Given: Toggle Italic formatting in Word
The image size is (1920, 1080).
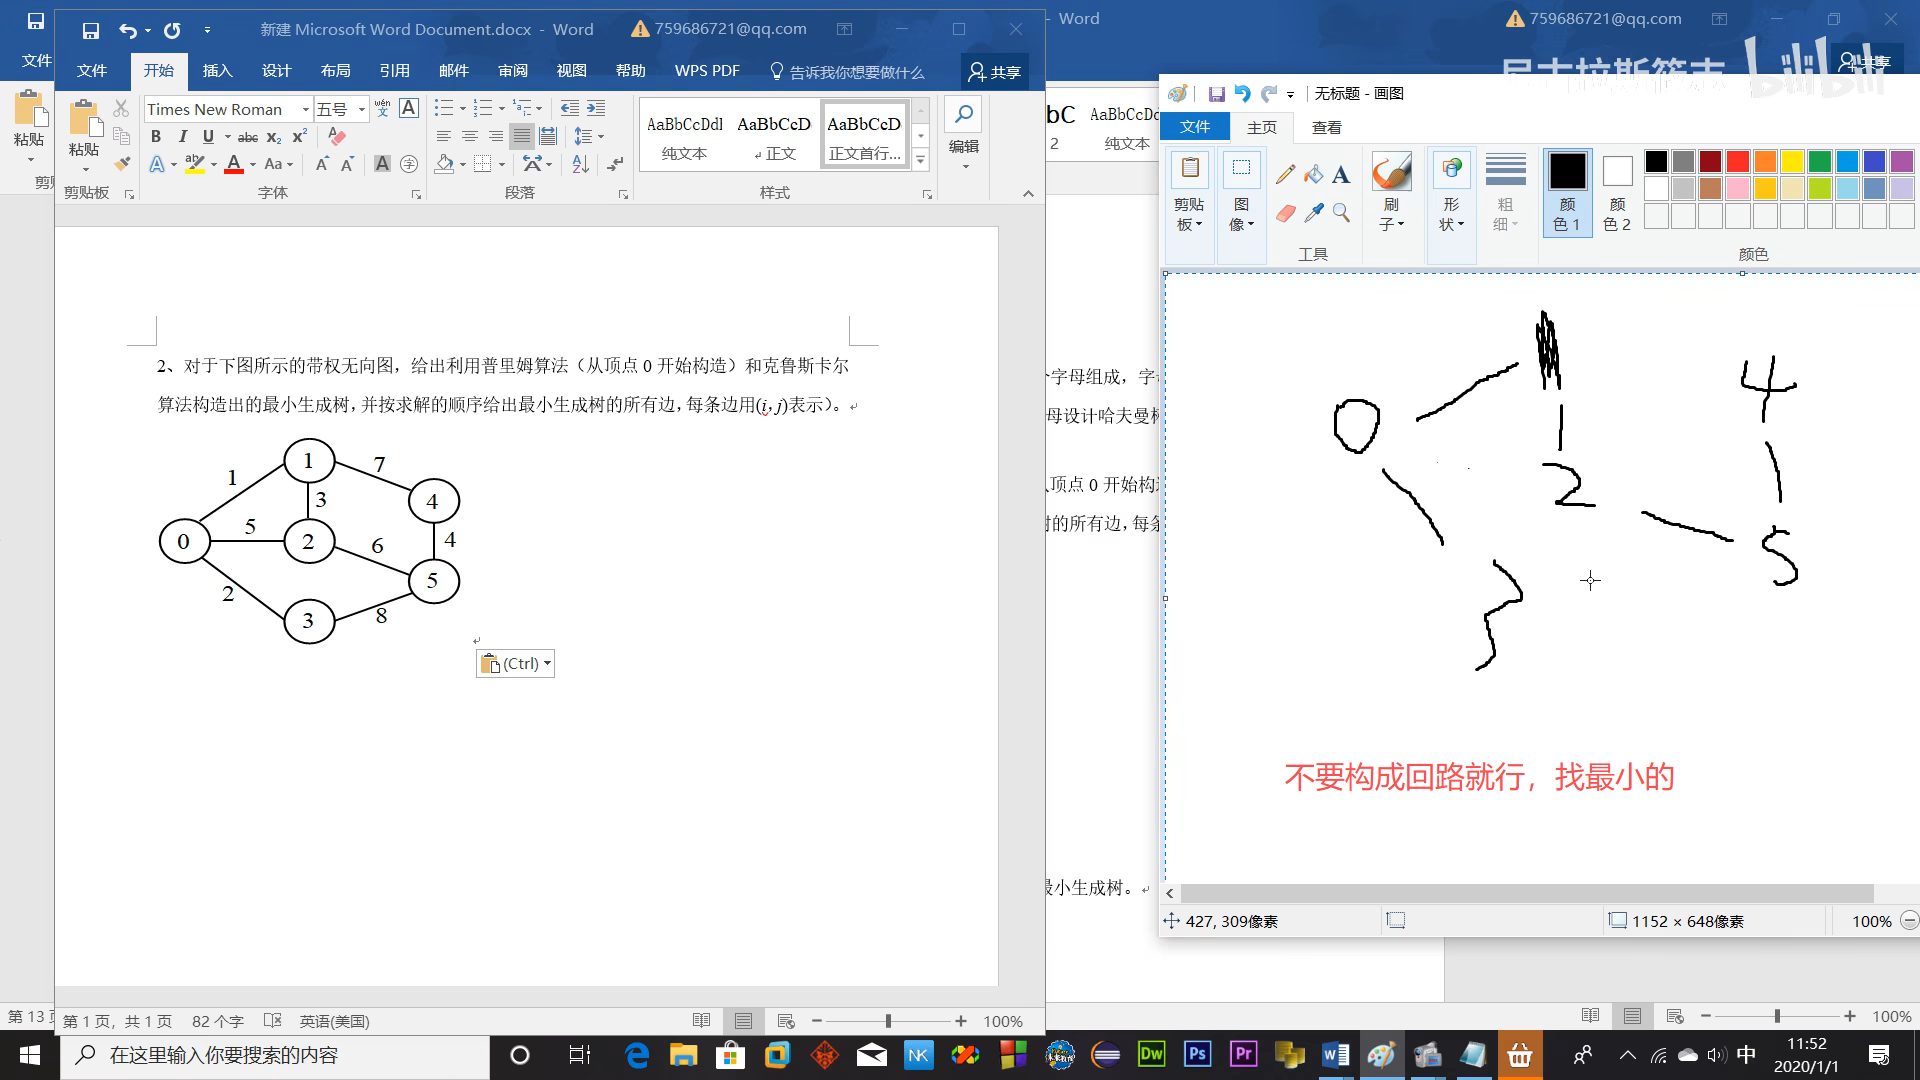Looking at the screenshot, I should coord(182,137).
